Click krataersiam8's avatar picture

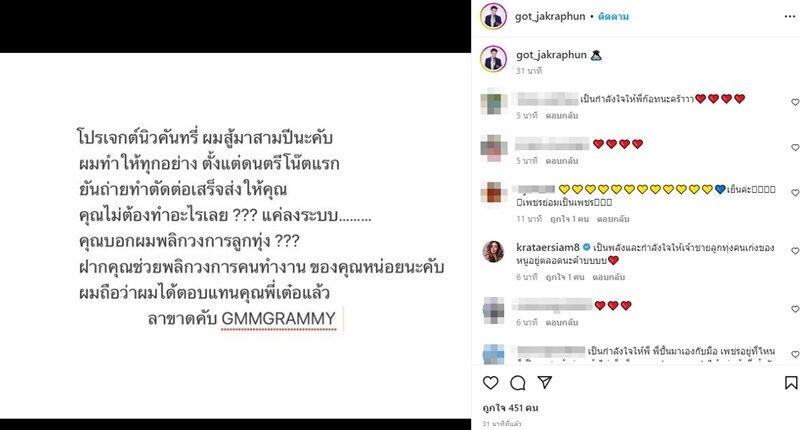tap(493, 251)
